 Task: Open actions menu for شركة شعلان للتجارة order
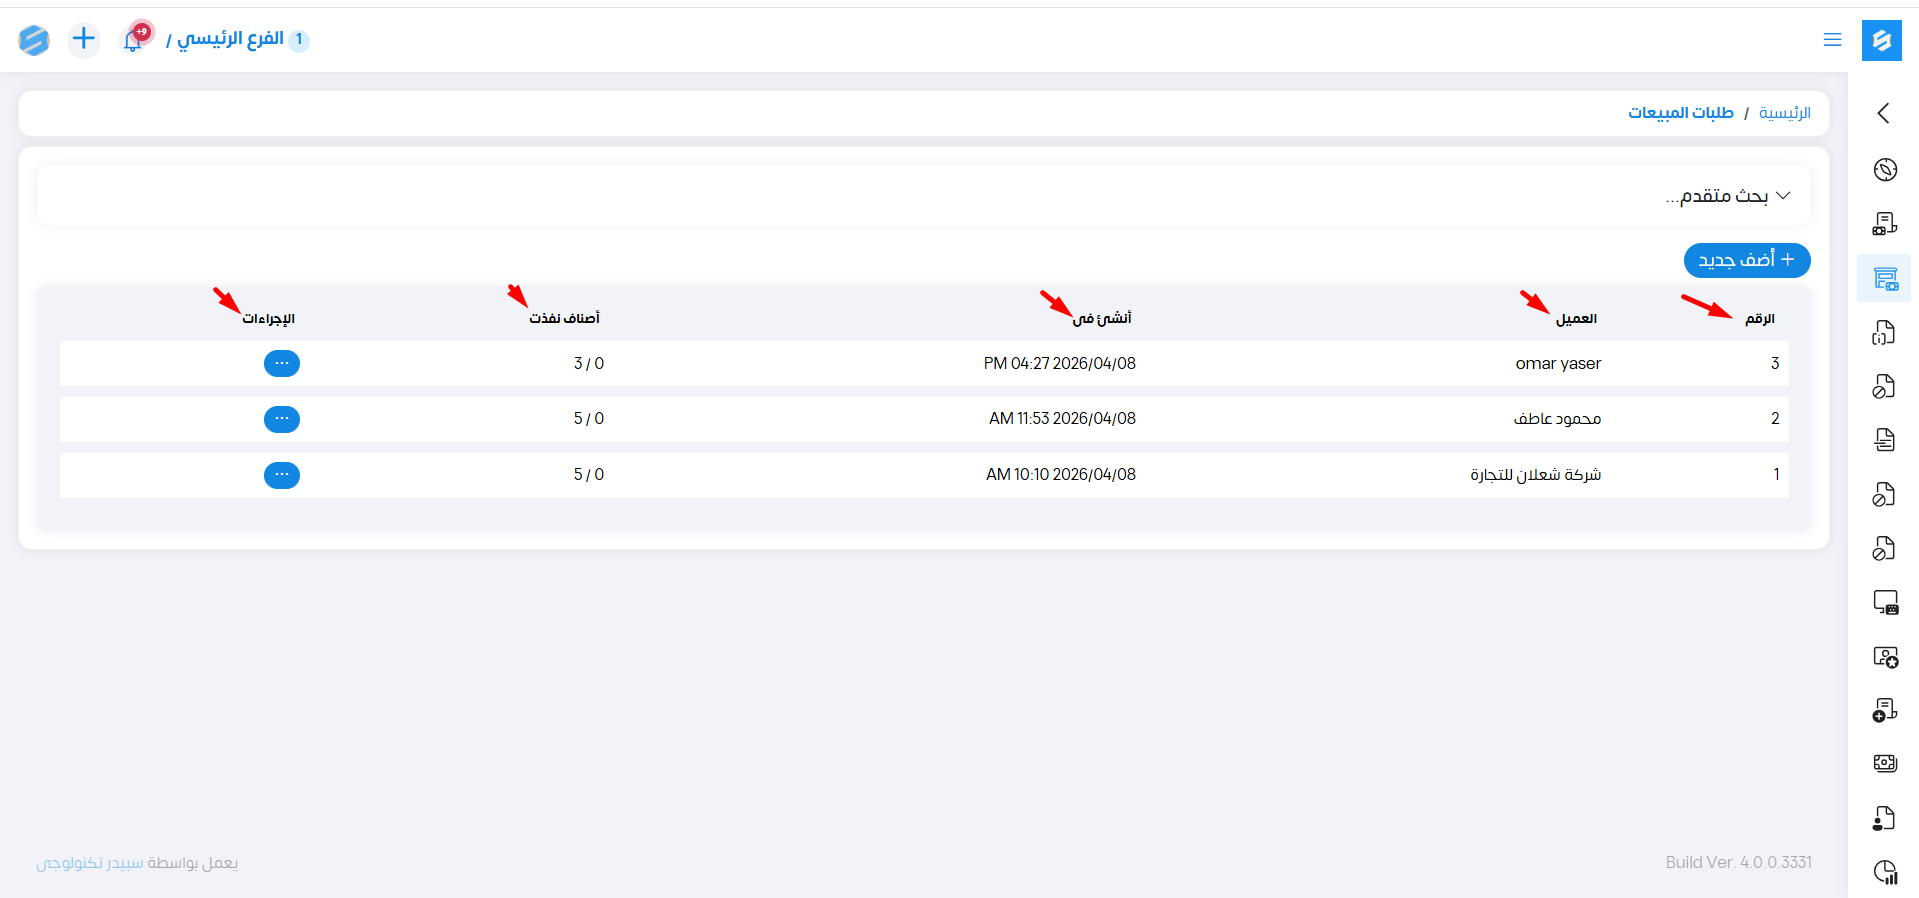pos(282,475)
